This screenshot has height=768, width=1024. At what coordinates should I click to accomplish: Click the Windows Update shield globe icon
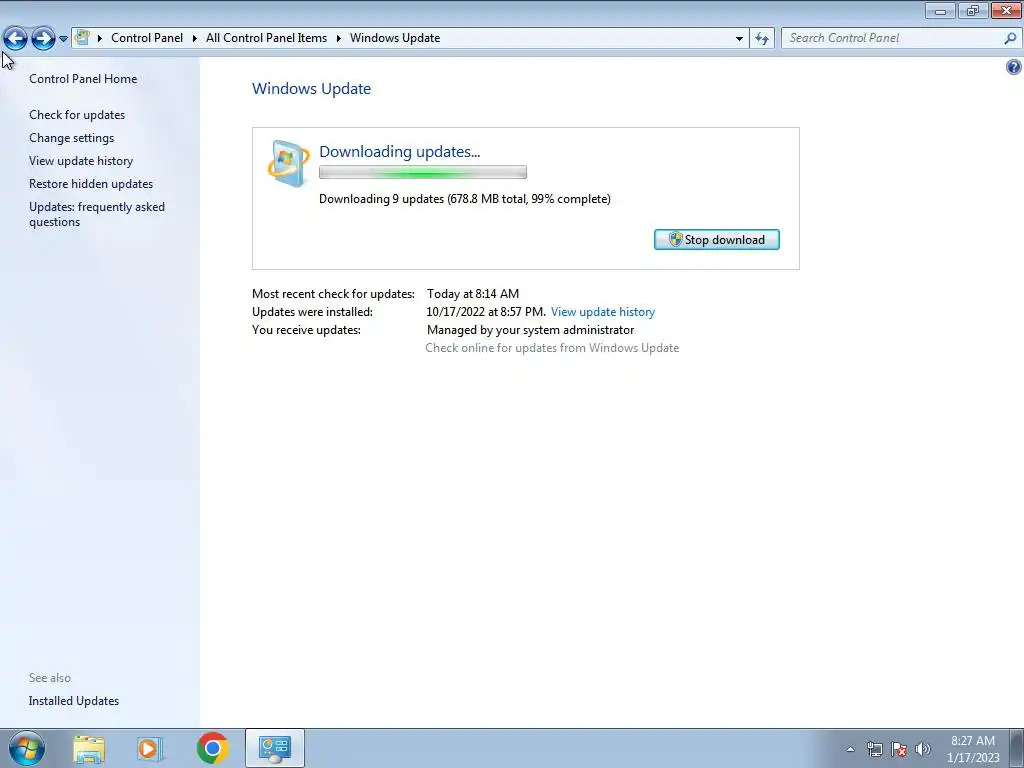tap(288, 163)
